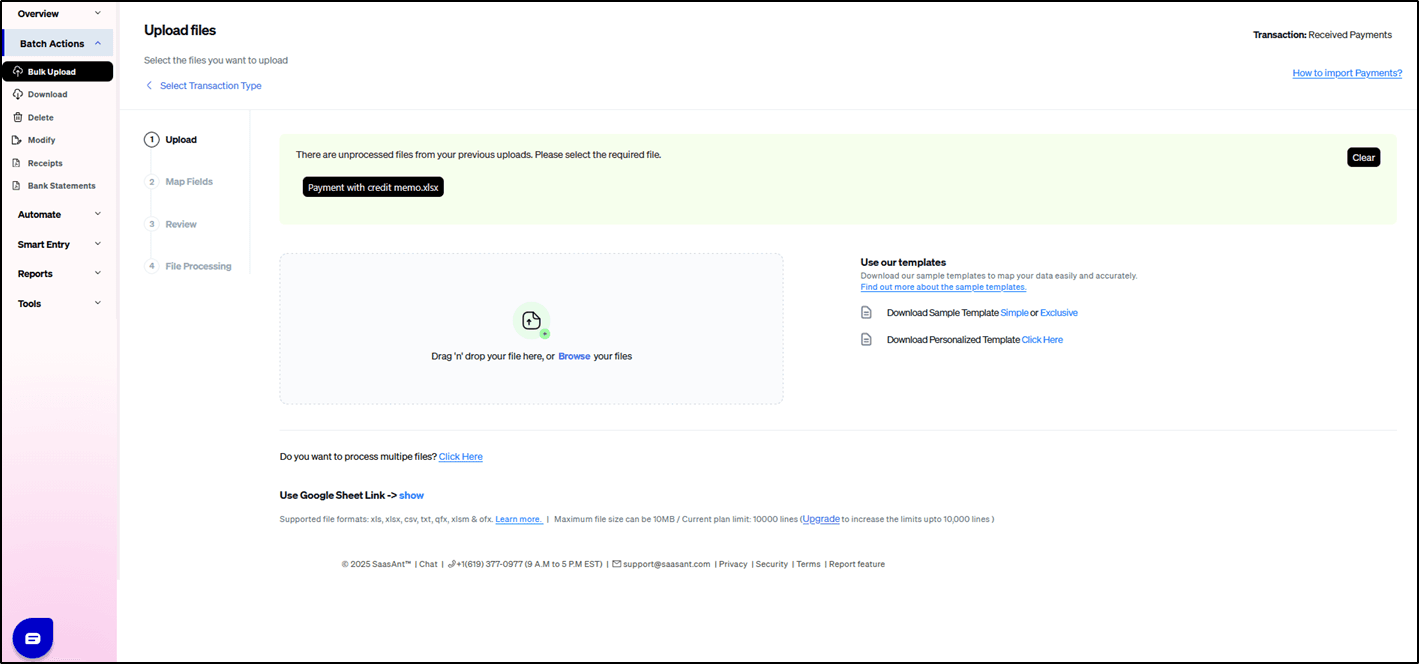
Task: Click the Download cloud icon in sidebar
Action: click(x=17, y=94)
